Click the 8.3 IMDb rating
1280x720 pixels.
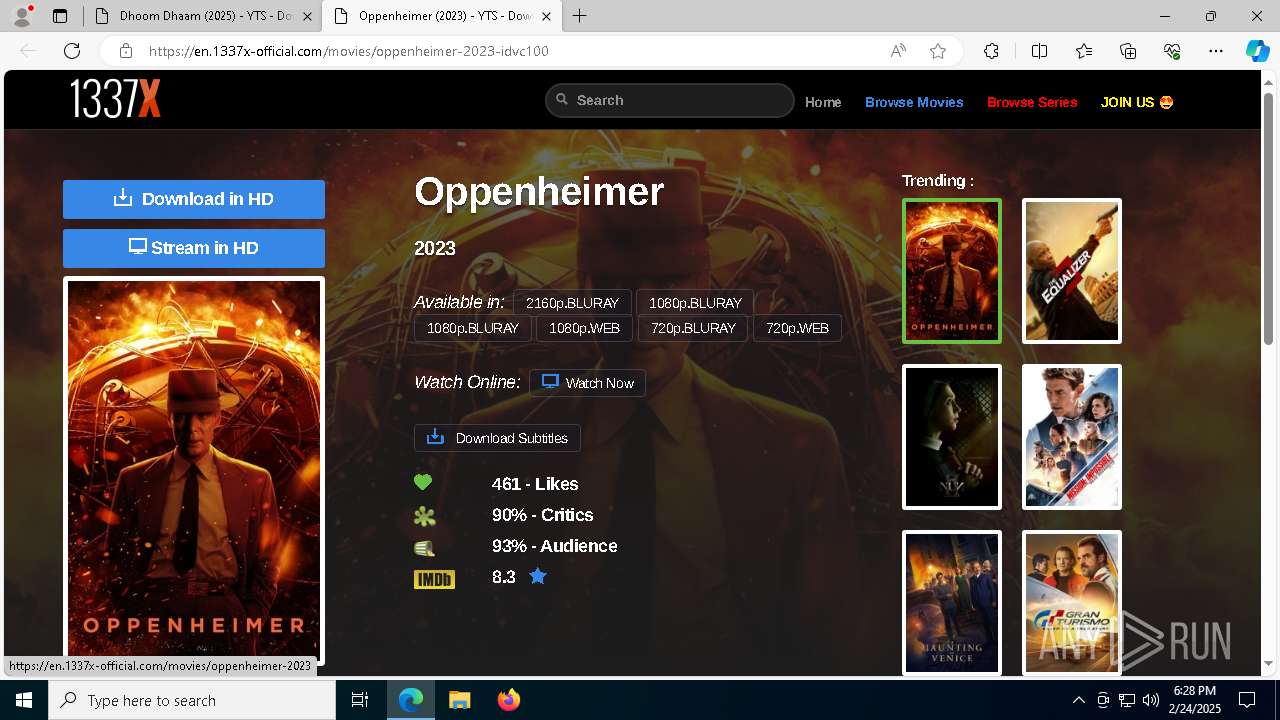click(504, 577)
